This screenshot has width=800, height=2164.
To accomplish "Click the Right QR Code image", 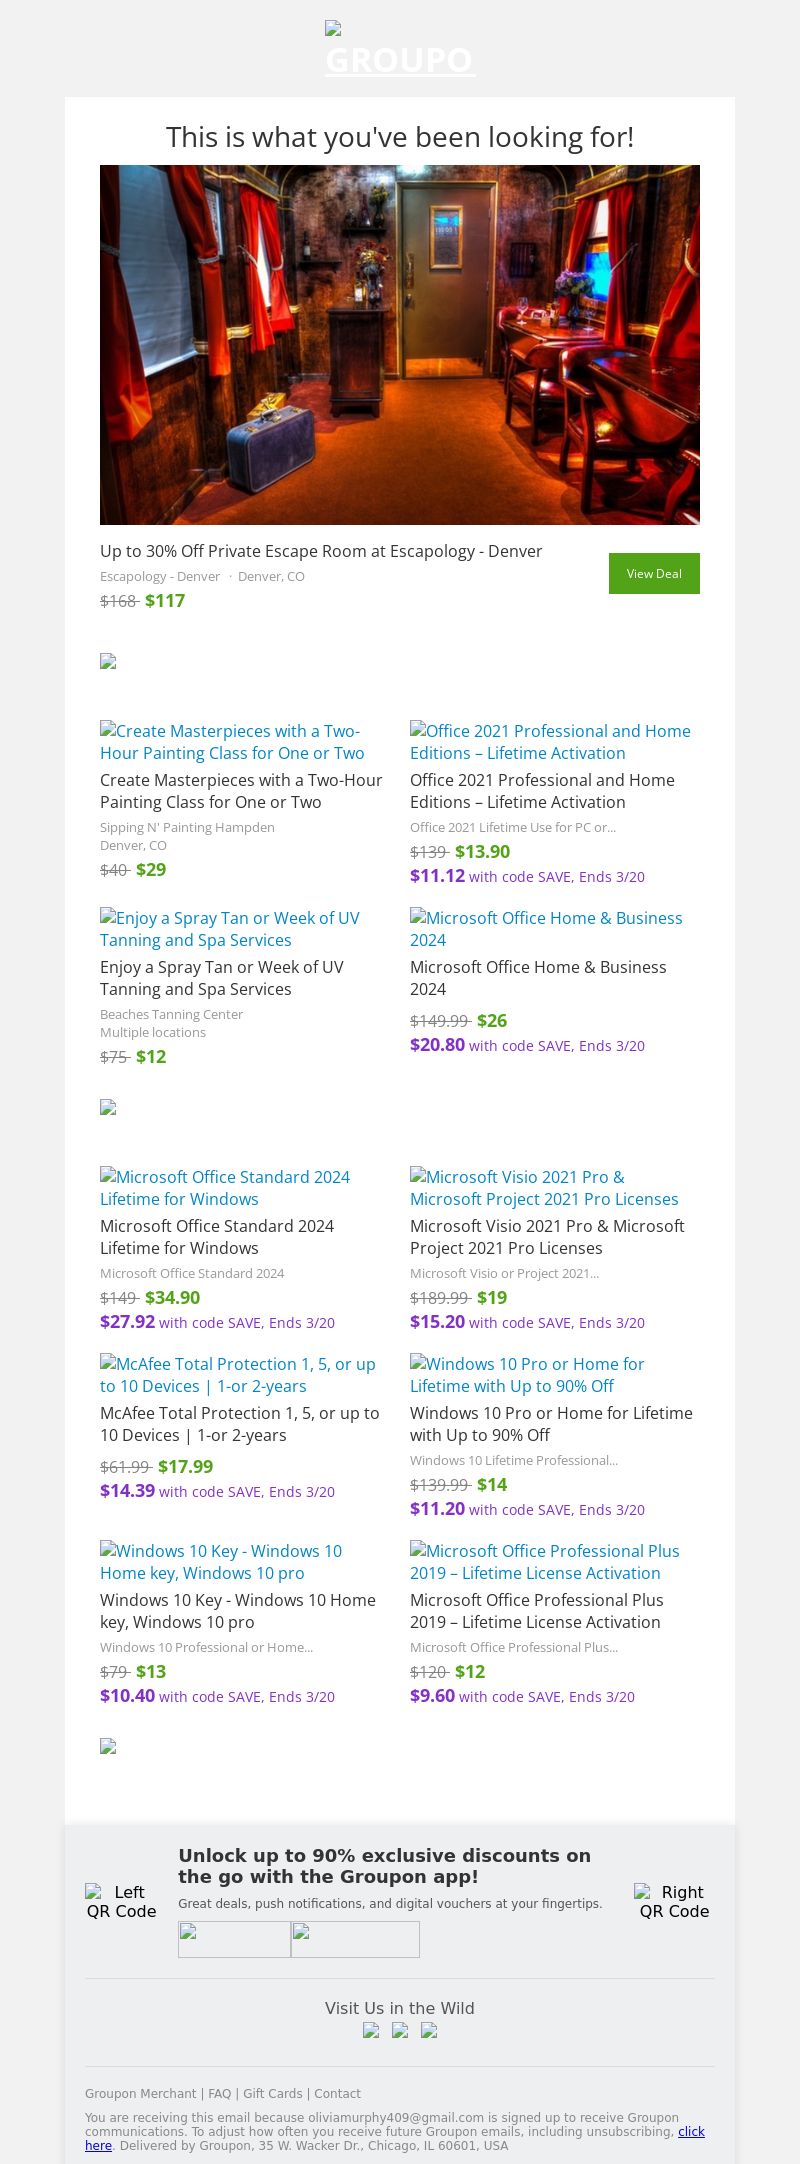I will pyautogui.click(x=674, y=1901).
